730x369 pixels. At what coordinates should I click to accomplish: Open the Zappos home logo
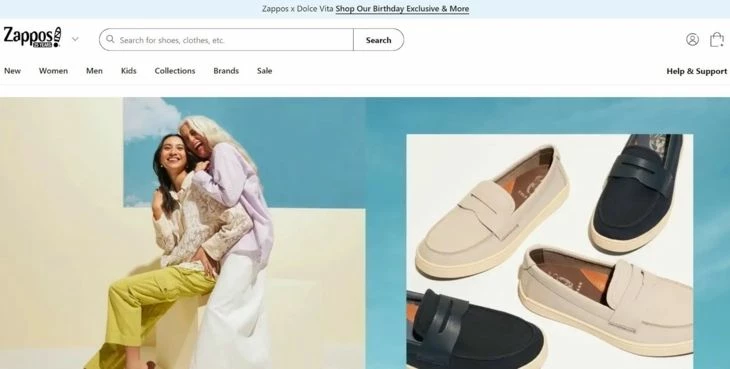[x=33, y=37]
